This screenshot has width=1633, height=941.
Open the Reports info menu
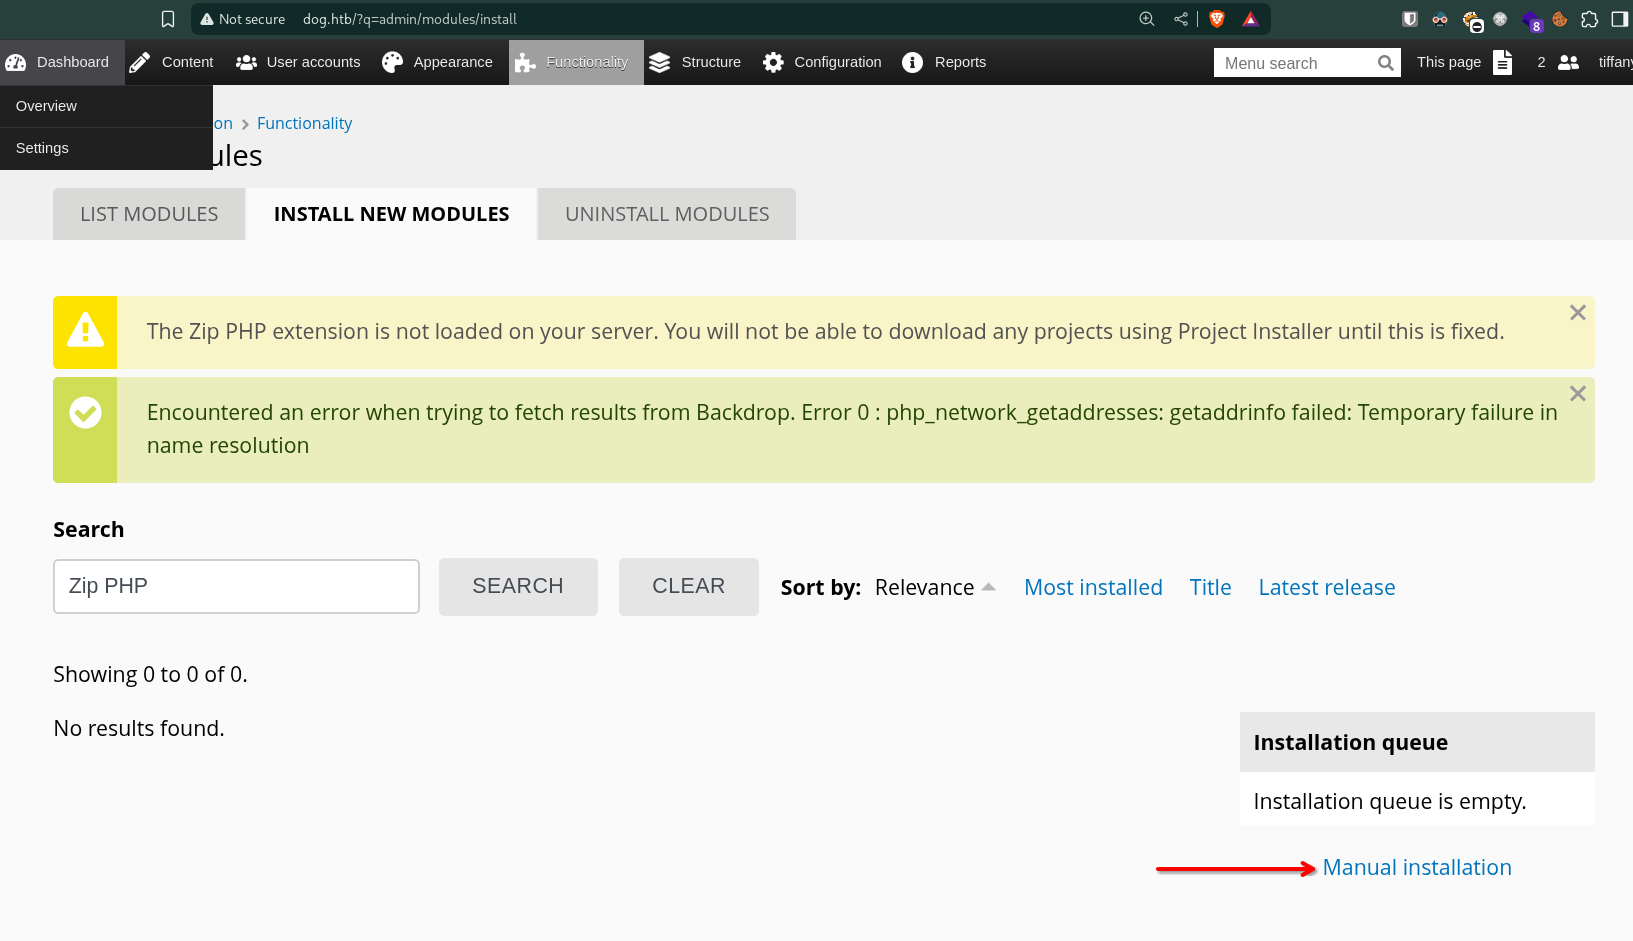(944, 62)
